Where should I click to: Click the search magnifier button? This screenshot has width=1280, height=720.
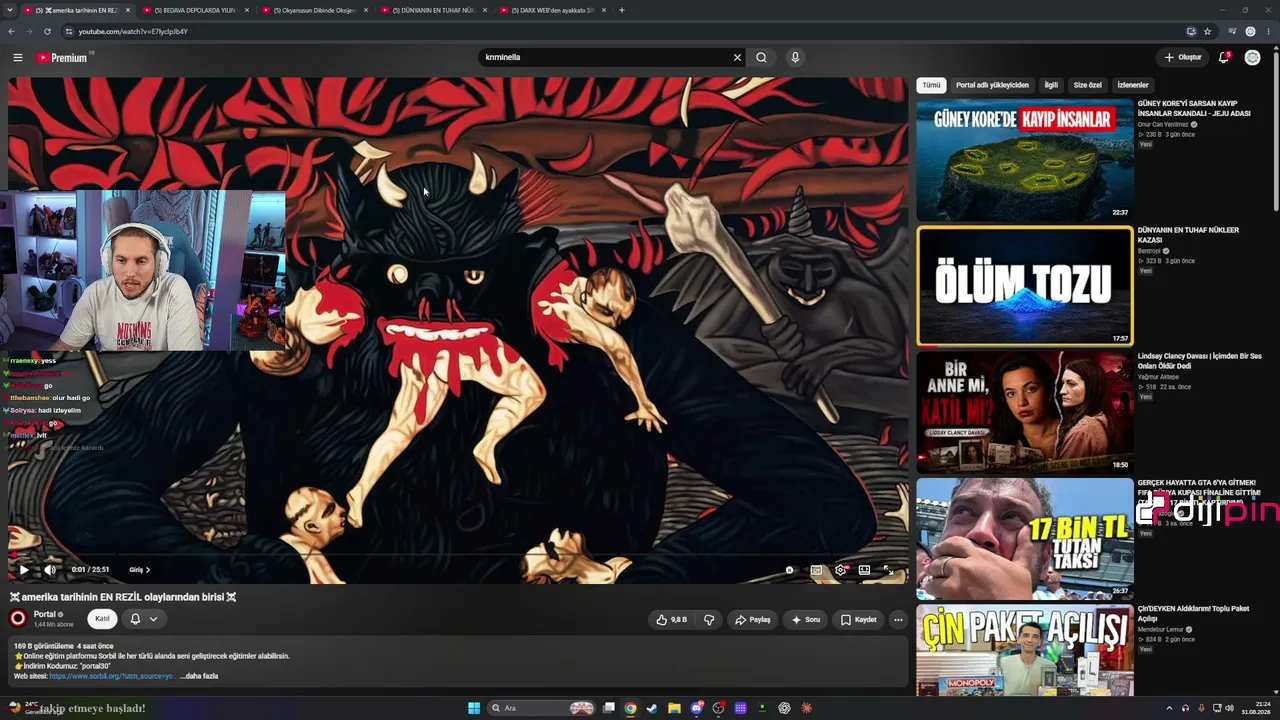[x=761, y=58]
